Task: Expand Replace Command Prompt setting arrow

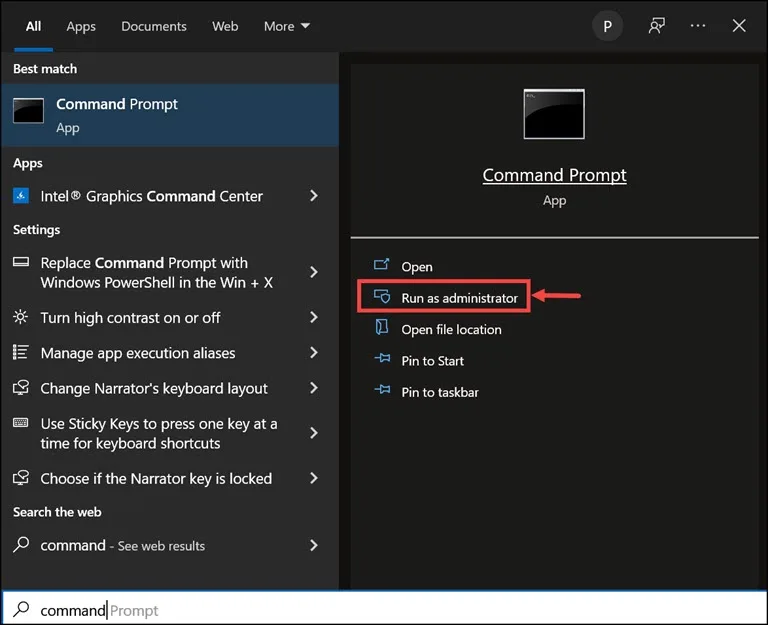Action: [314, 272]
